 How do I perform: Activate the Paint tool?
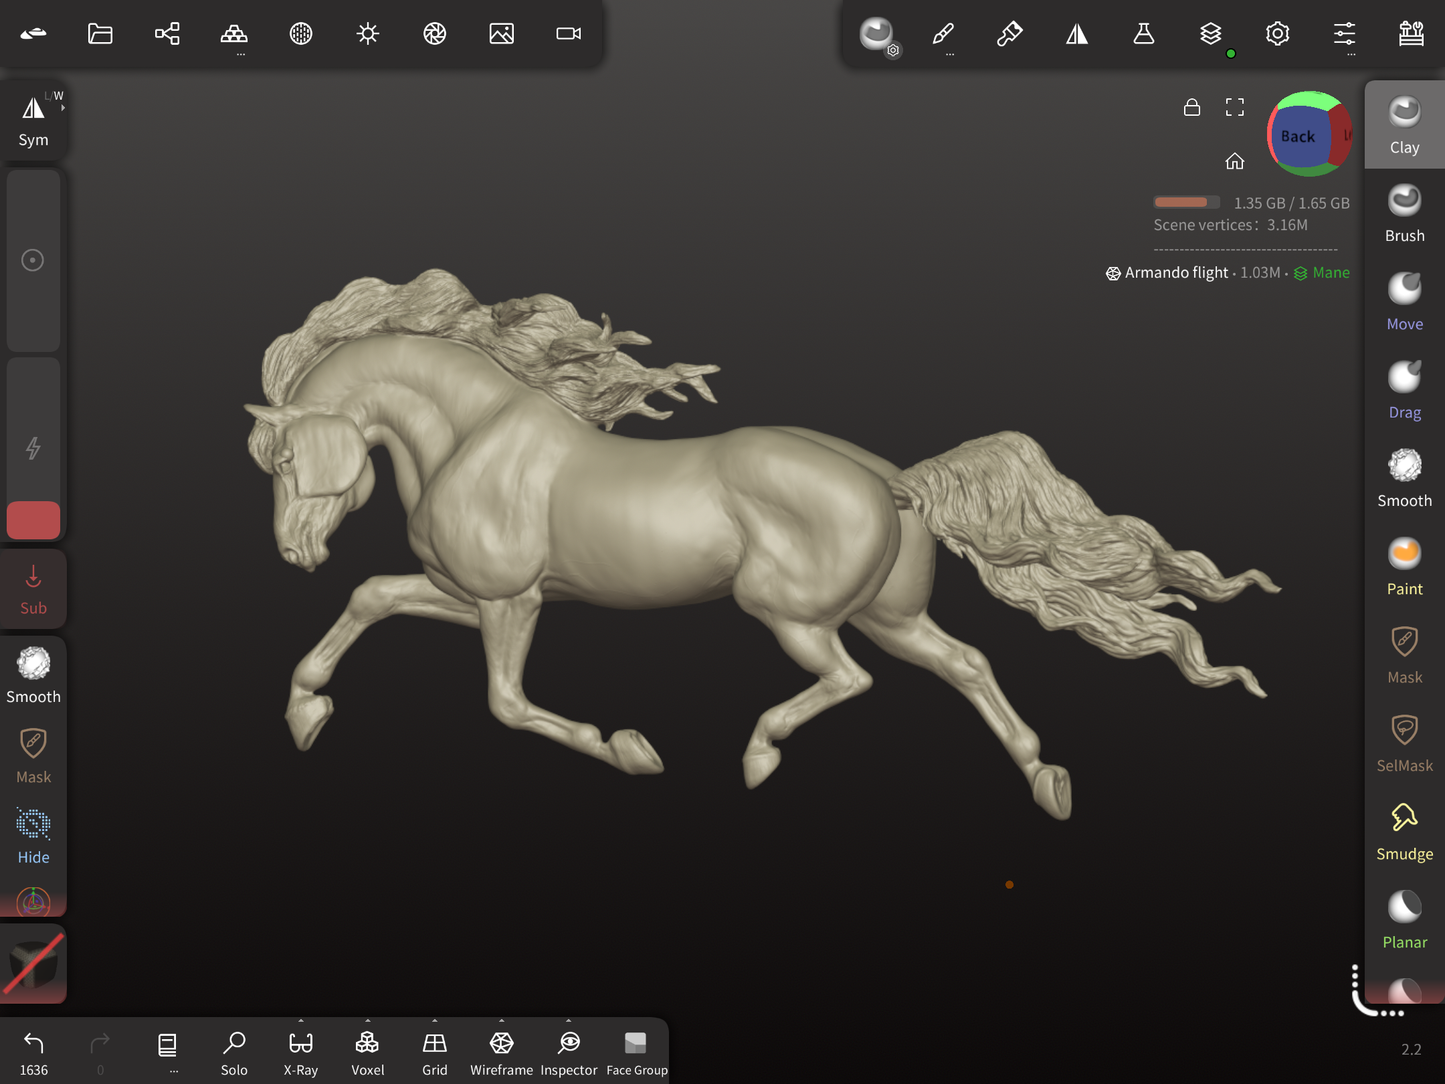click(1404, 566)
